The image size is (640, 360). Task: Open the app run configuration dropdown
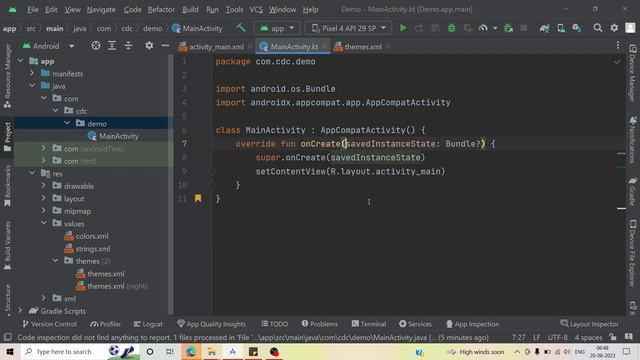[276, 28]
